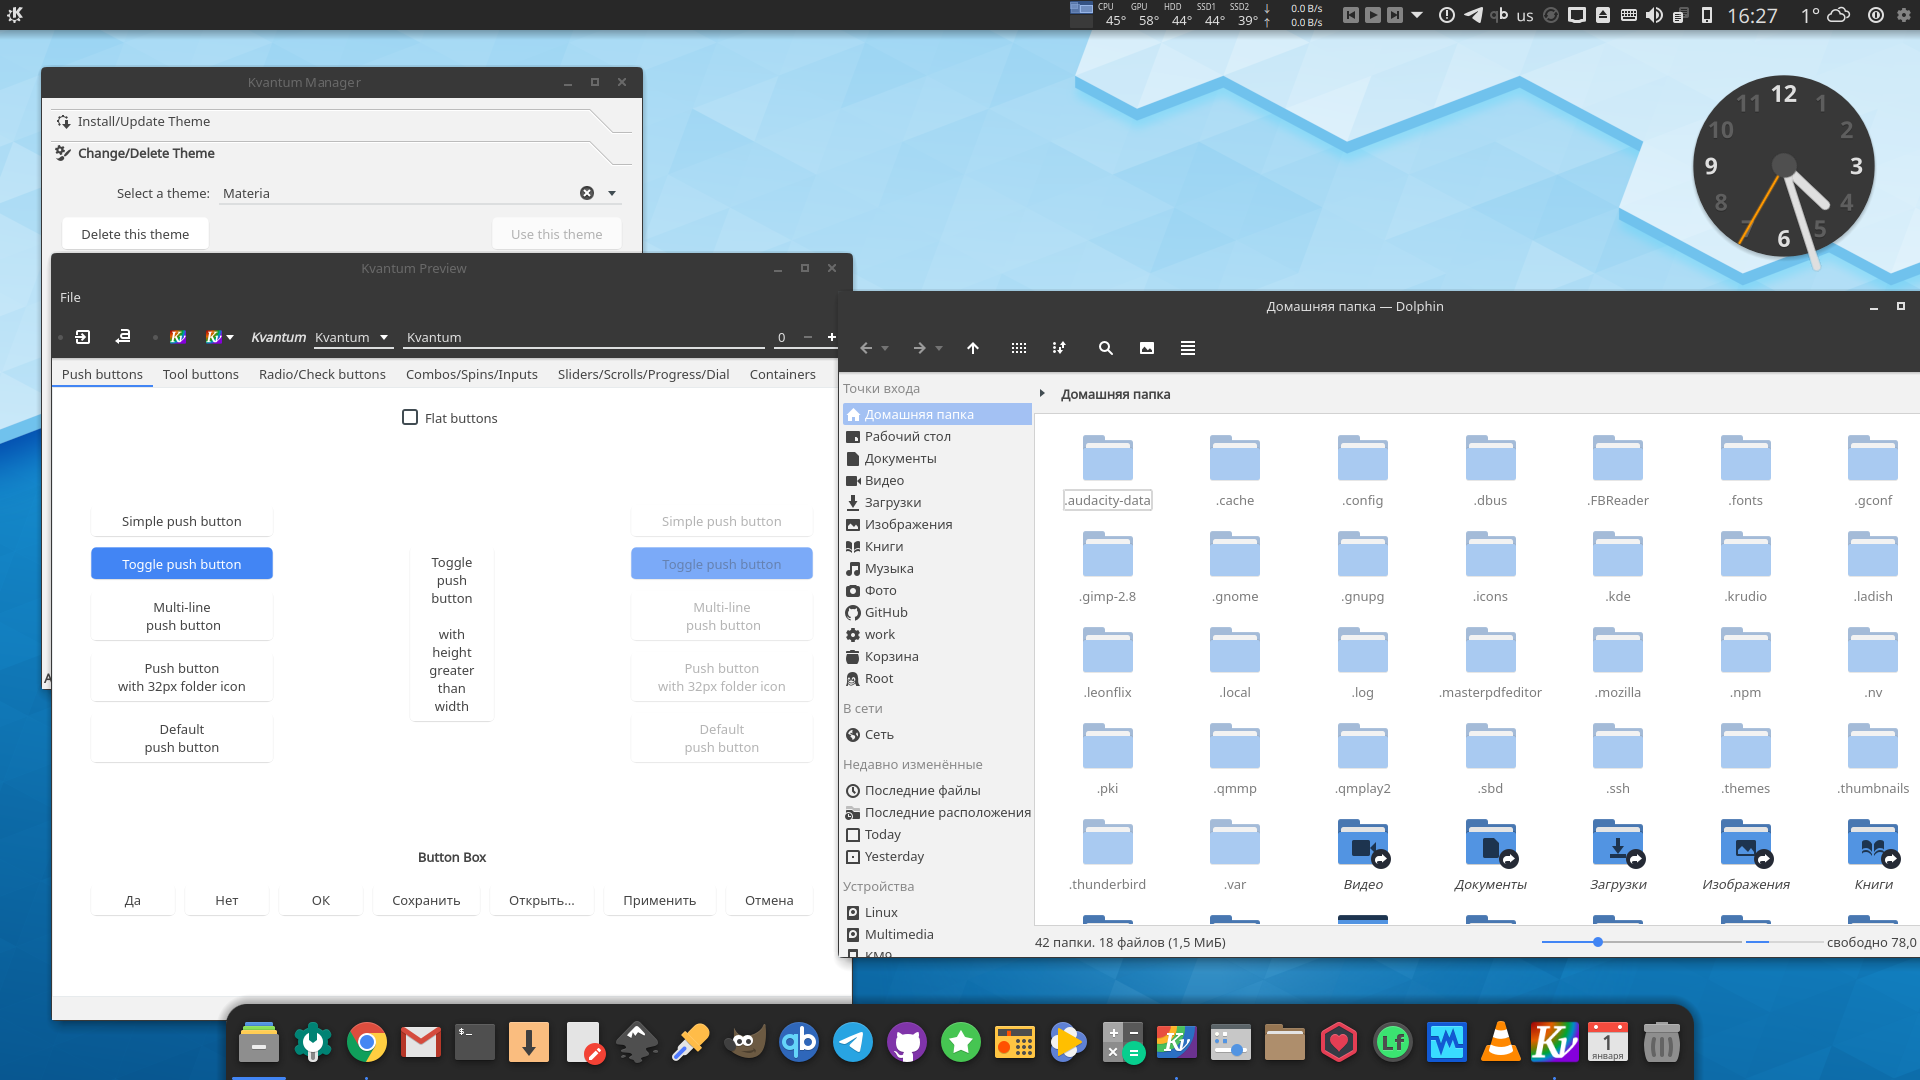Open the Kvantum combo box in toolbar

tap(352, 337)
